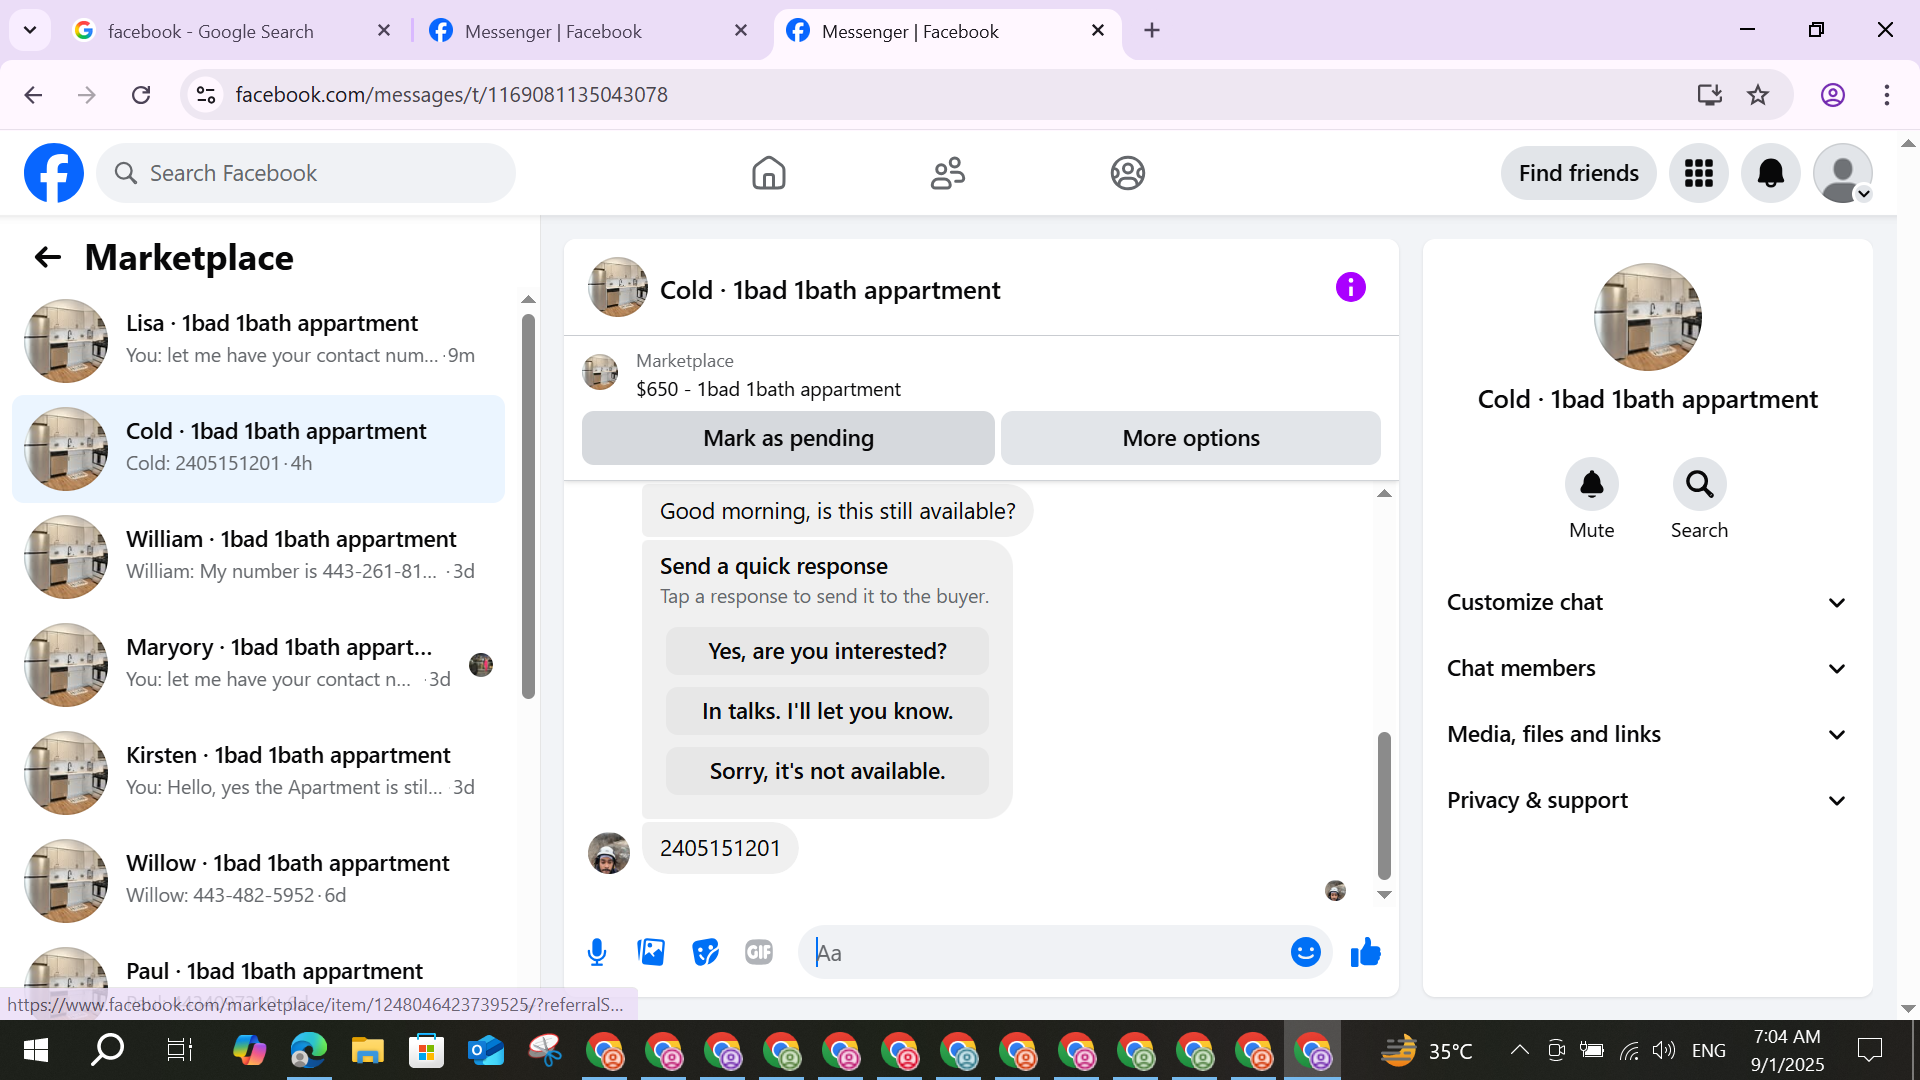Open Facebook home via logo
The width and height of the screenshot is (1920, 1080).
54,173
